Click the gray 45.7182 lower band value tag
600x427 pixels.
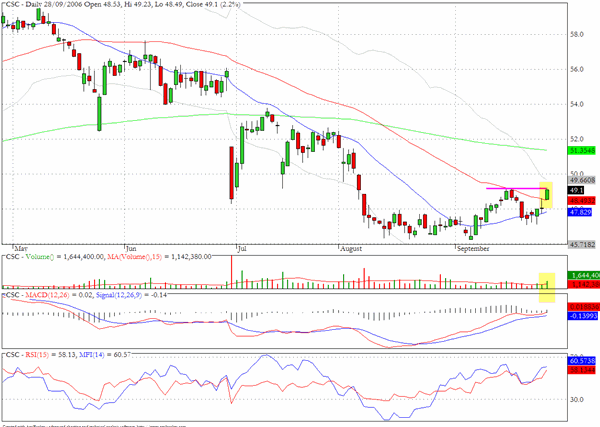(x=583, y=244)
